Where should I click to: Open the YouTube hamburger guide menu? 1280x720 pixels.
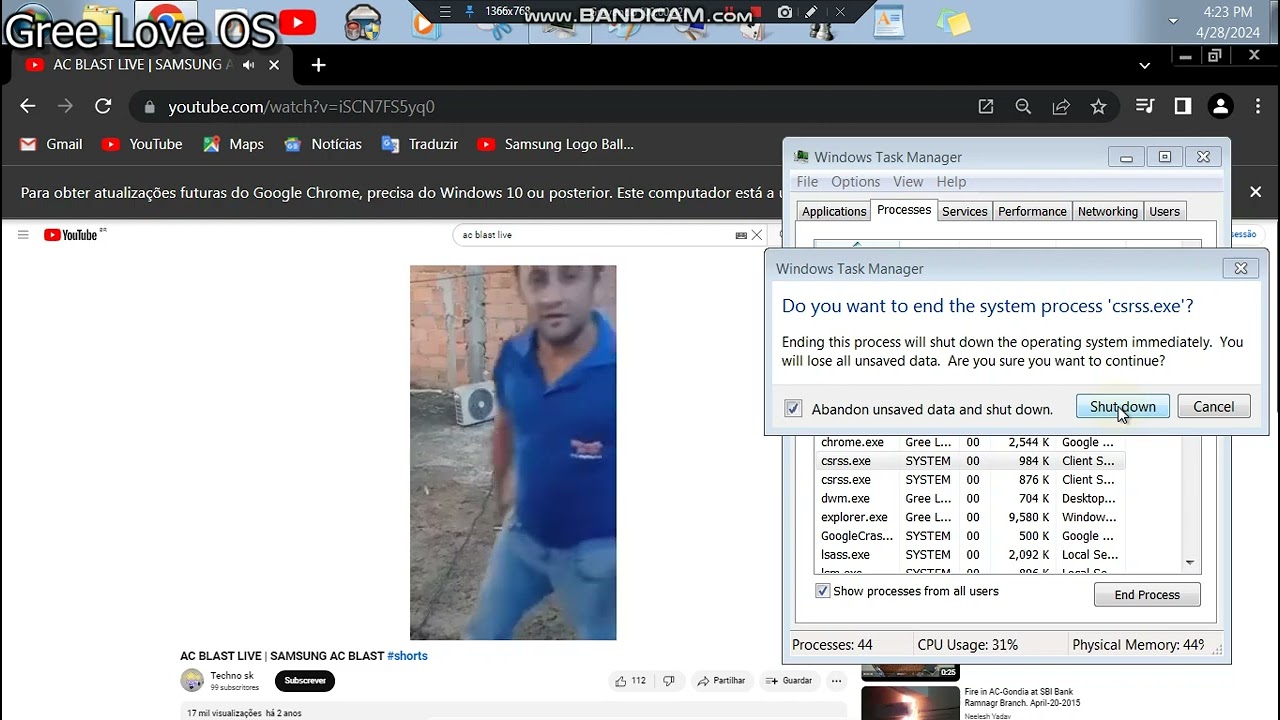pos(23,235)
